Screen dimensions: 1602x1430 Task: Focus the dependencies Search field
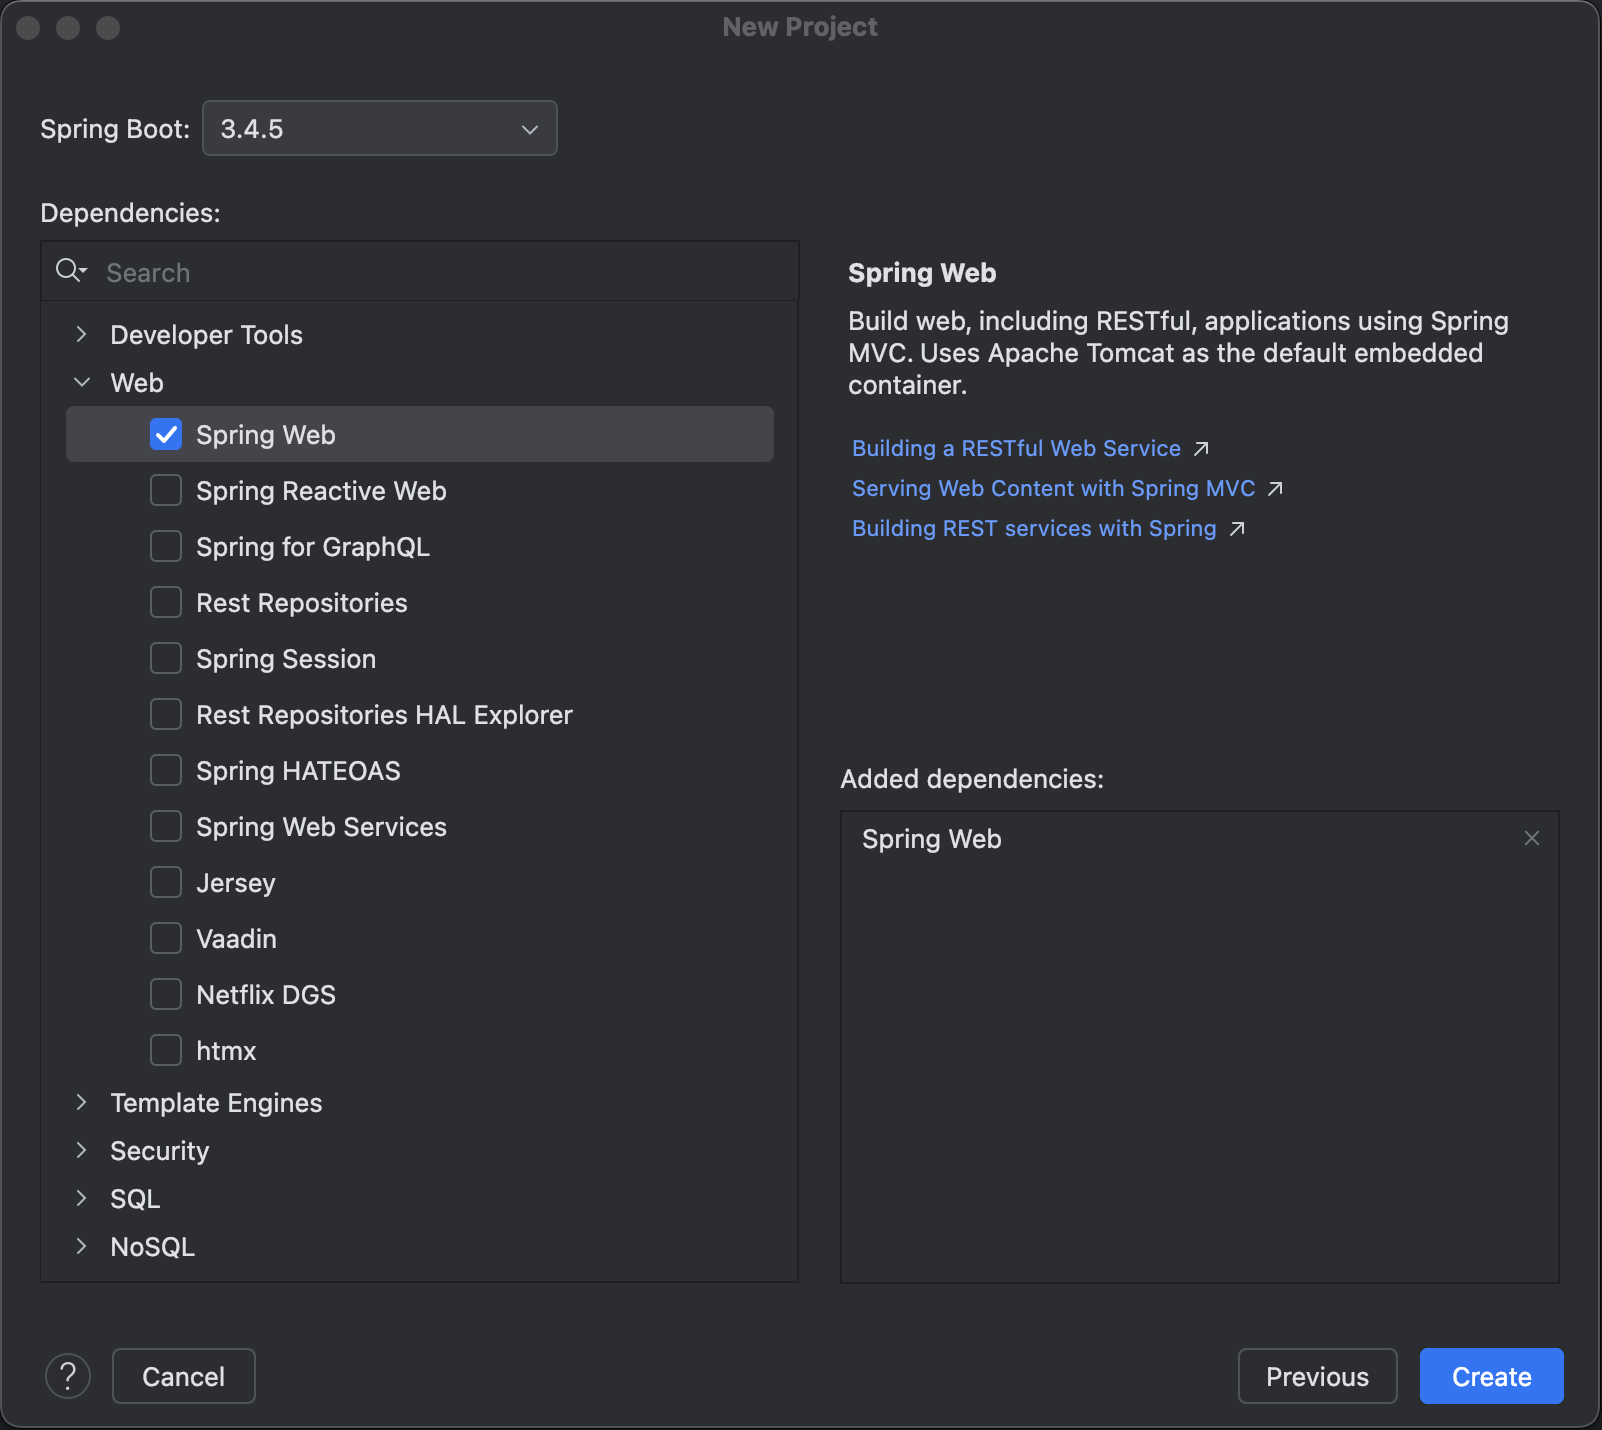tap(440, 272)
